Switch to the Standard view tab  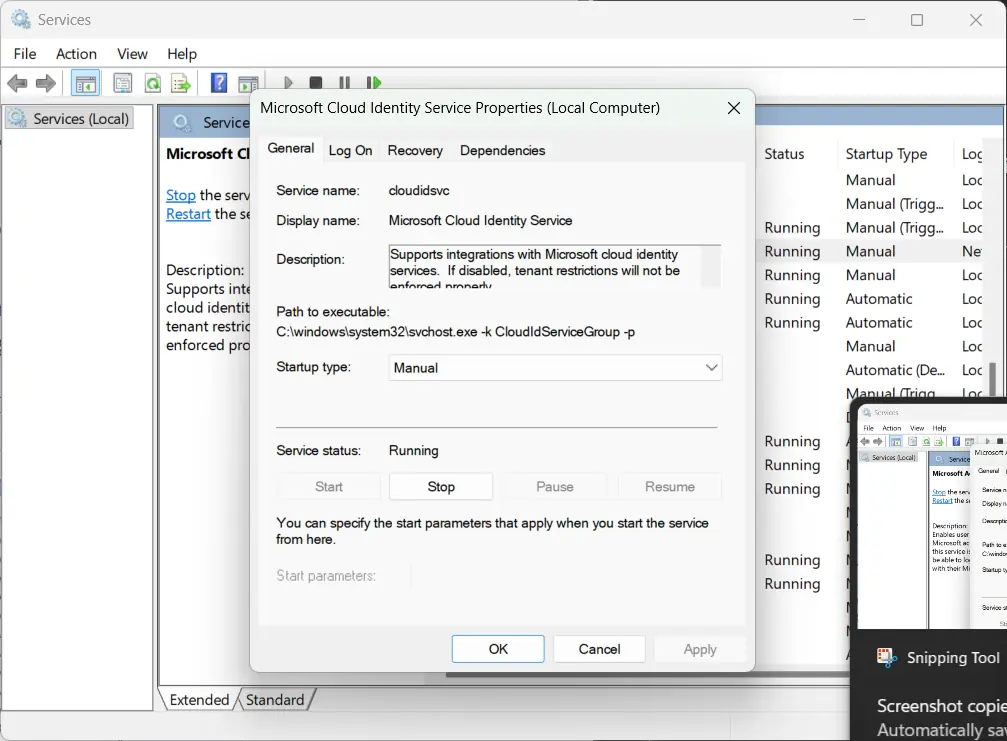pos(275,699)
